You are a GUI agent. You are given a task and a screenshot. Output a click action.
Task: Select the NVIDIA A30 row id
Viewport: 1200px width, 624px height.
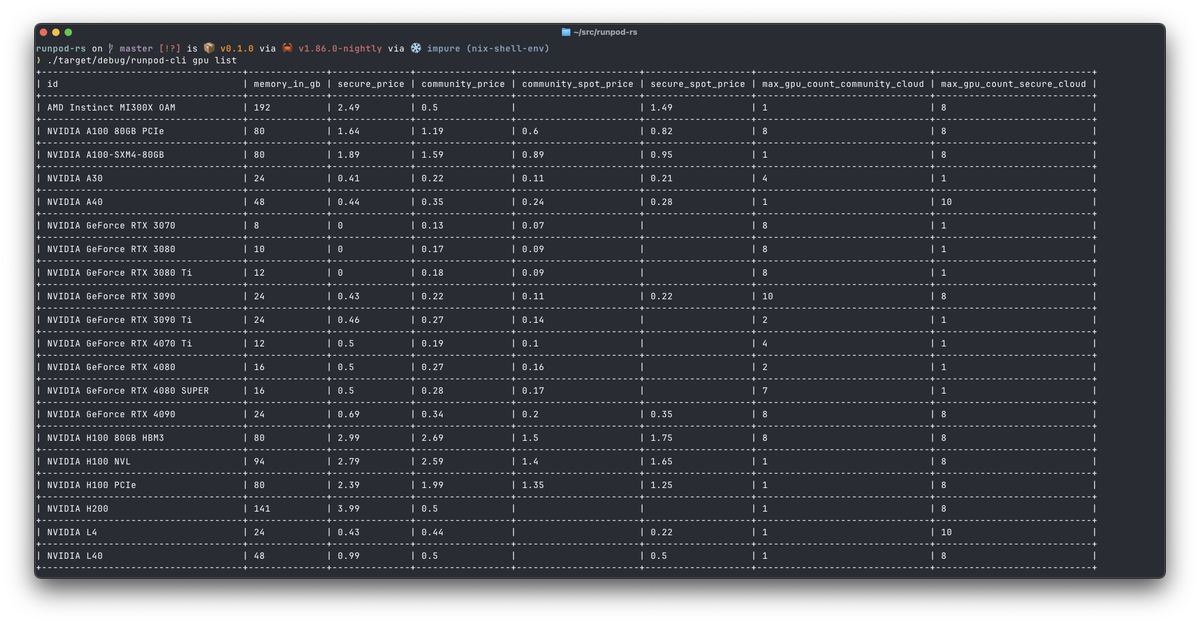[75, 178]
